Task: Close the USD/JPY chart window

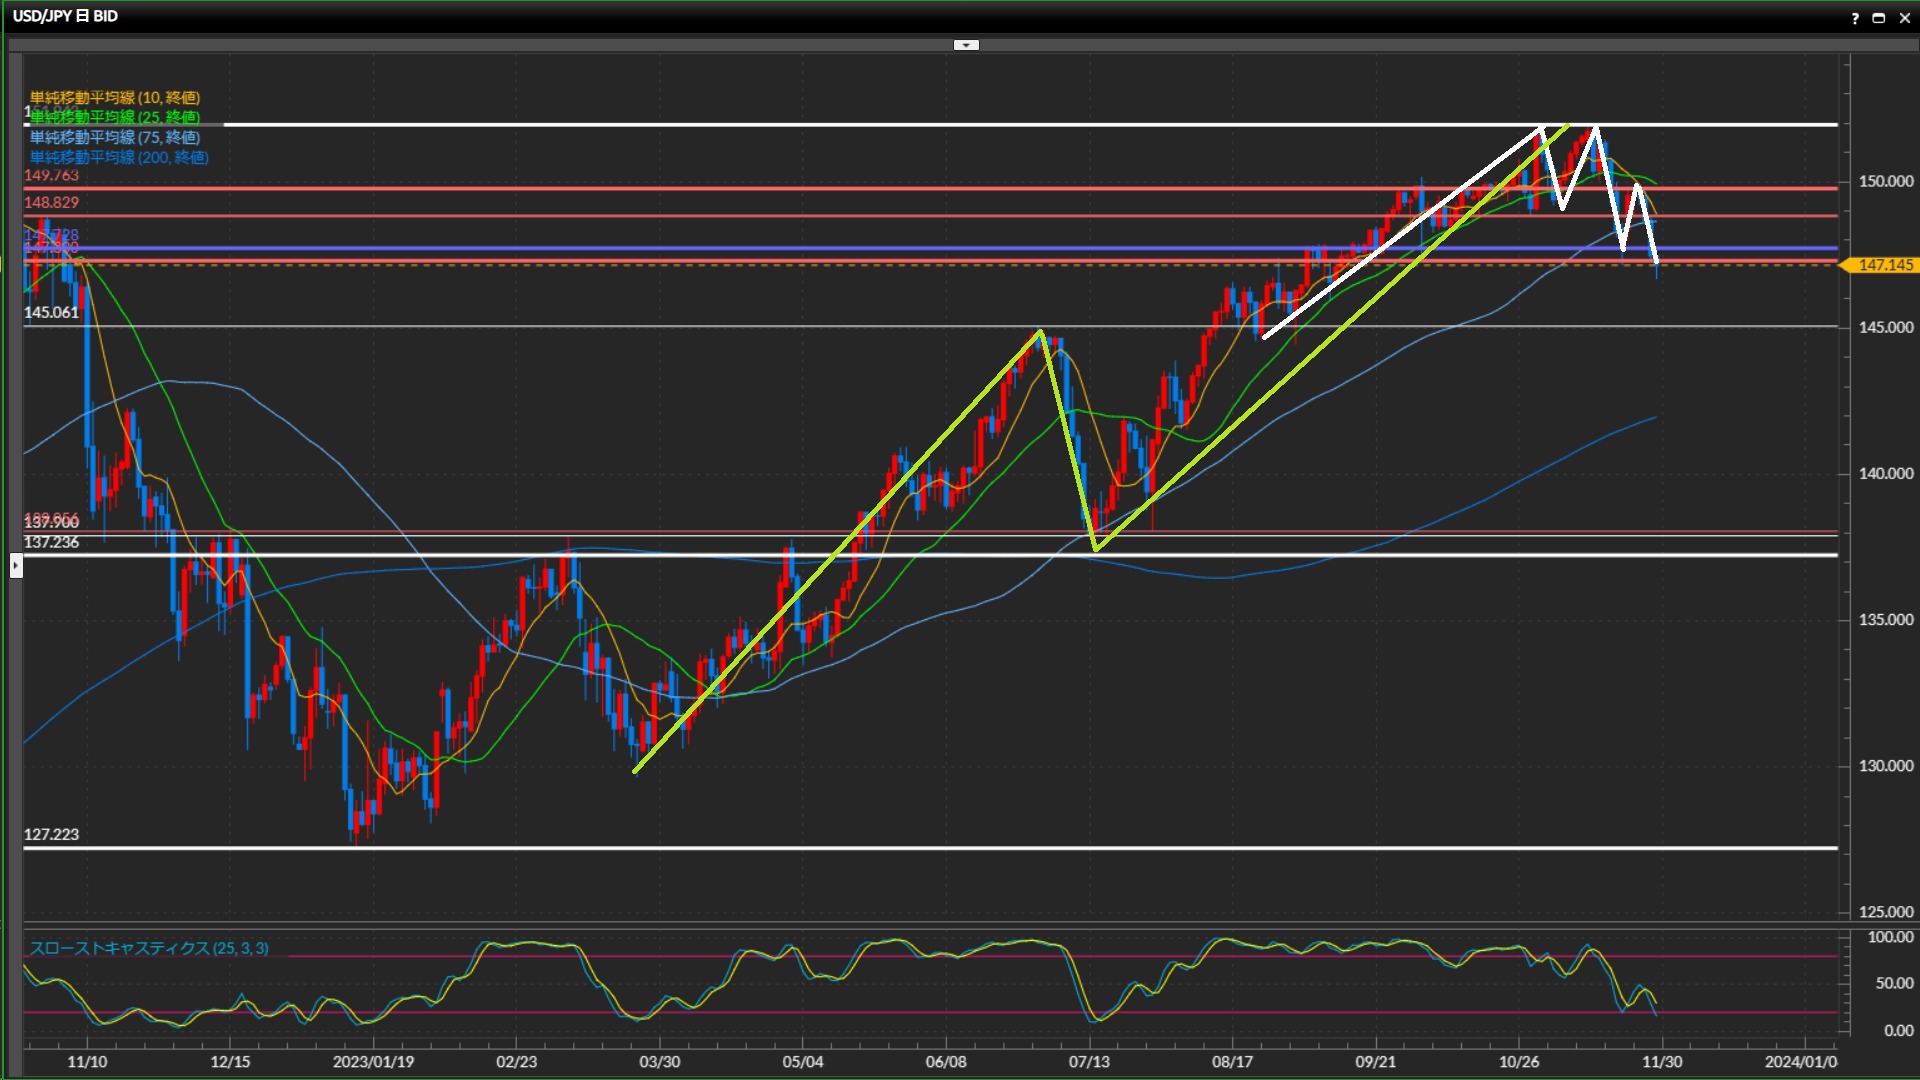Action: [1903, 18]
